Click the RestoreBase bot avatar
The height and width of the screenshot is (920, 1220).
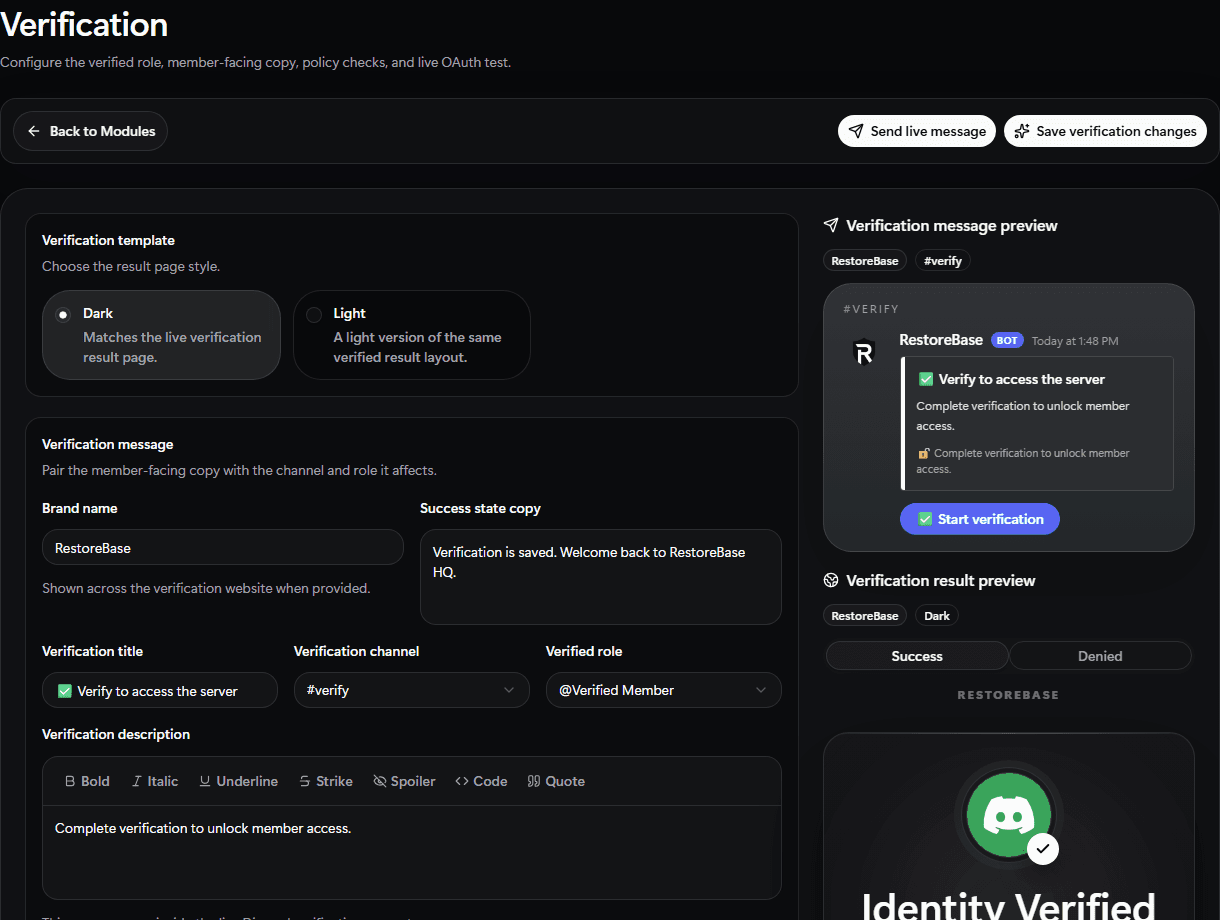[x=863, y=352]
